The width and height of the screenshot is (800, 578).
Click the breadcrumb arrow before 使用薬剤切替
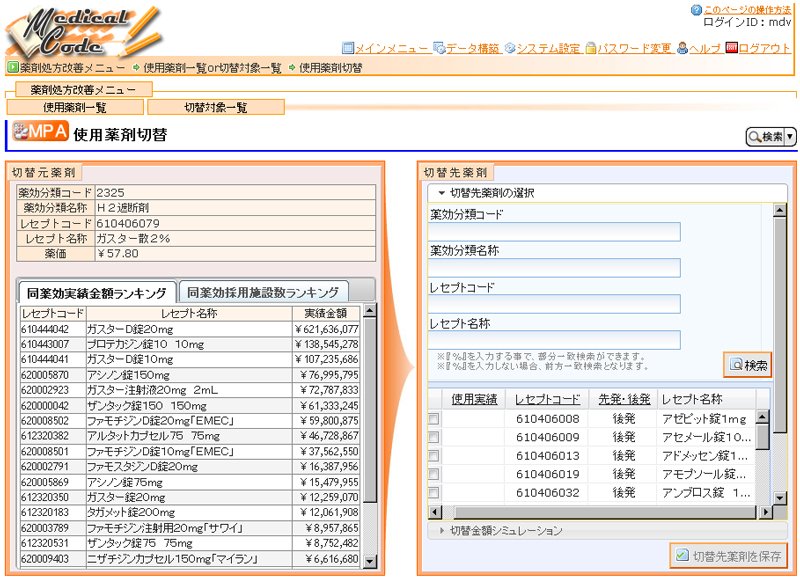(x=292, y=67)
